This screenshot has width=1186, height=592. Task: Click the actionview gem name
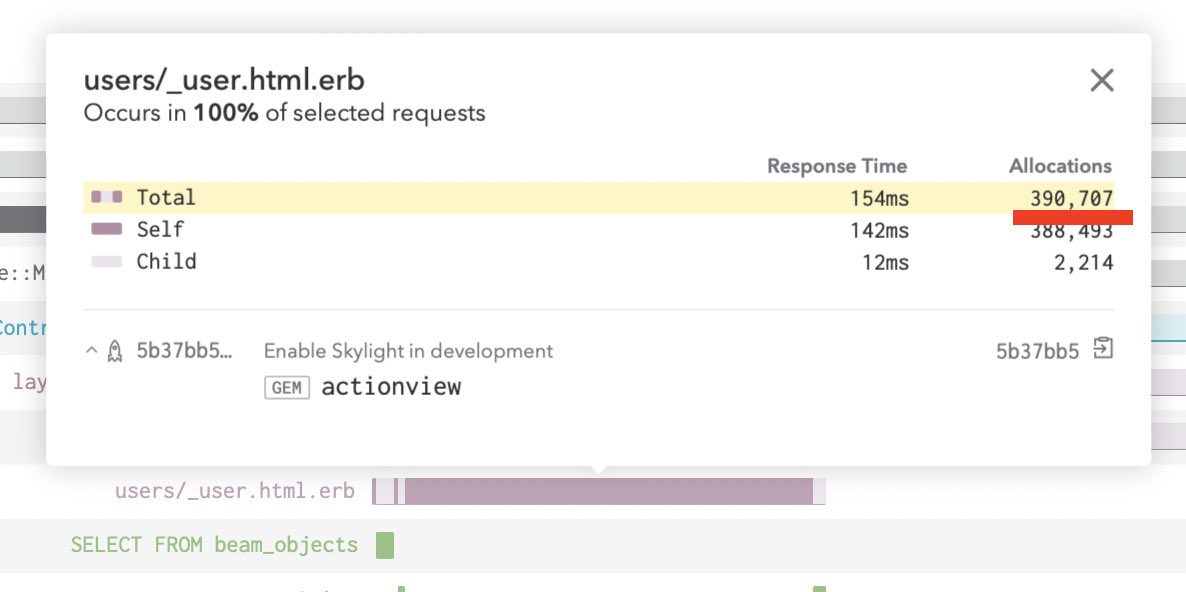tap(391, 387)
